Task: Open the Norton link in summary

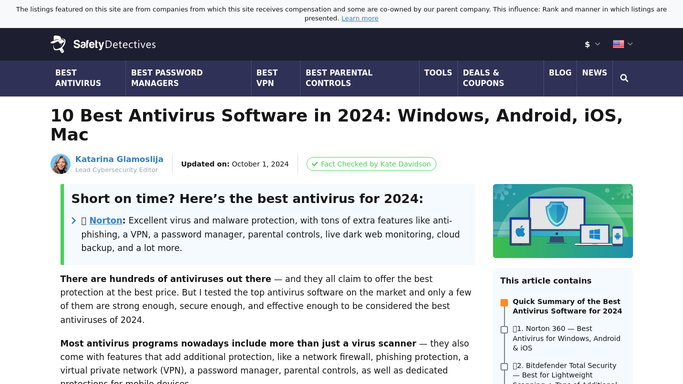Action: [x=106, y=221]
